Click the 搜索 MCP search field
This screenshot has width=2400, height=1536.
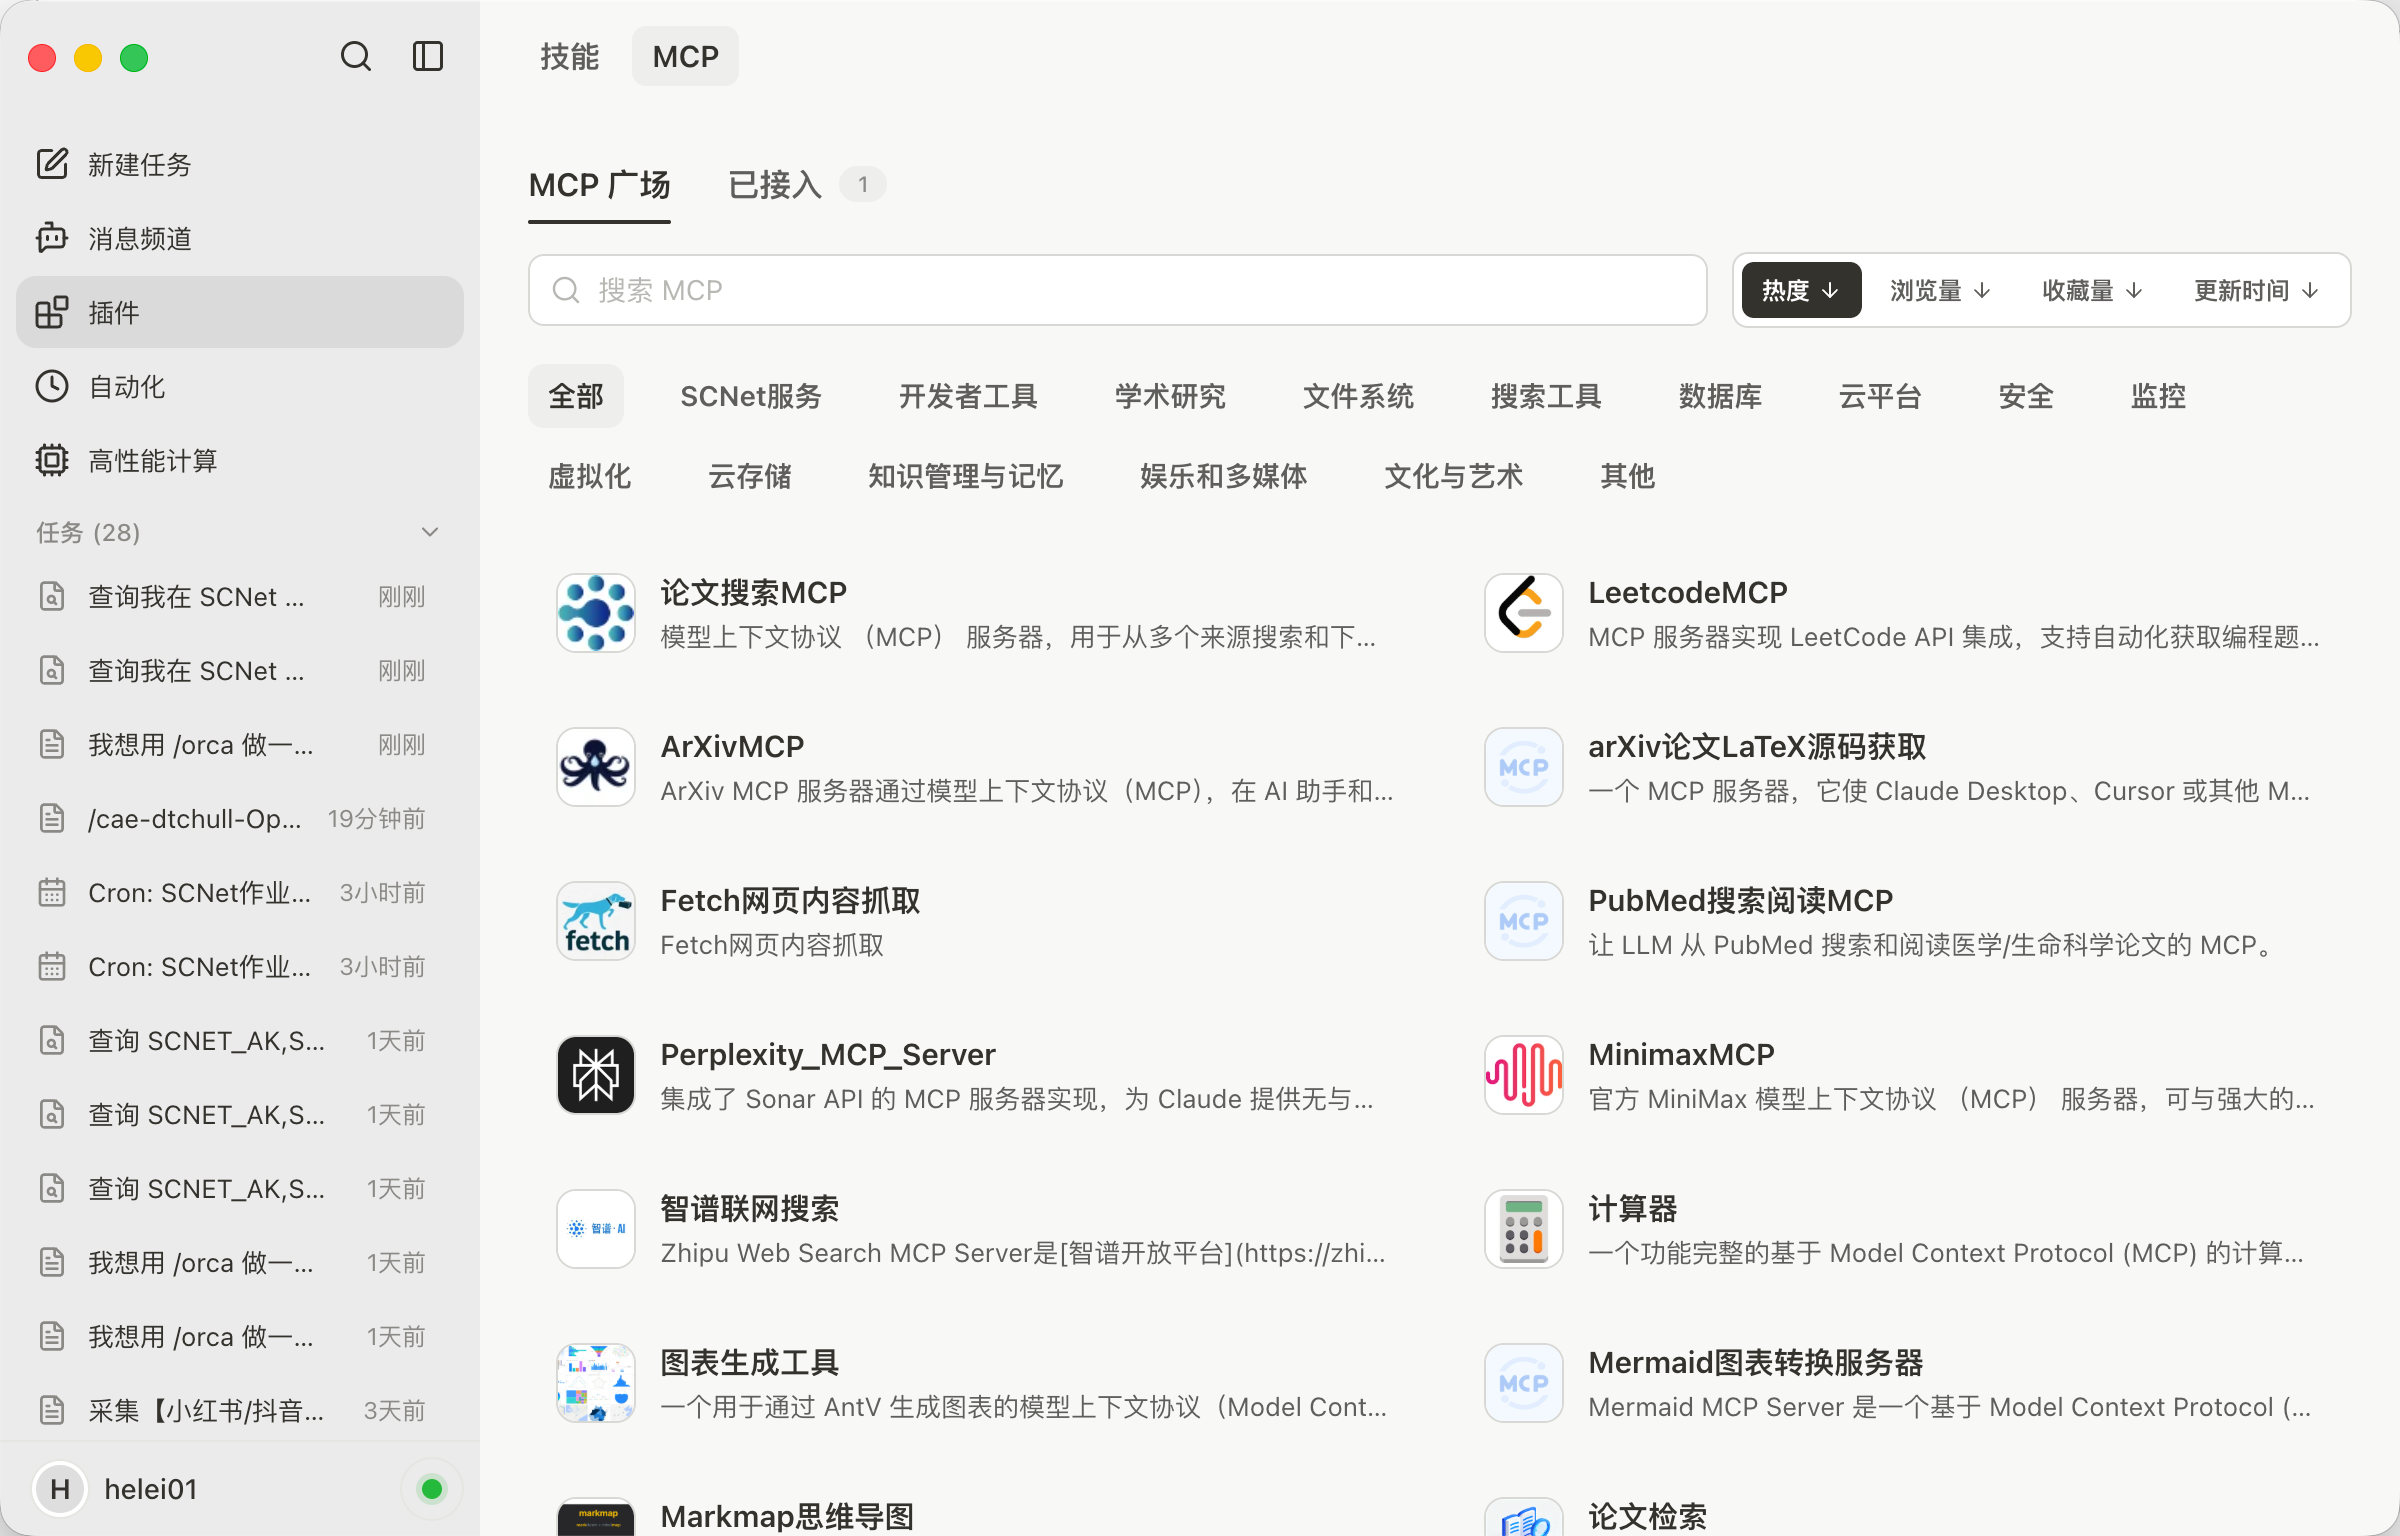pos(1117,290)
